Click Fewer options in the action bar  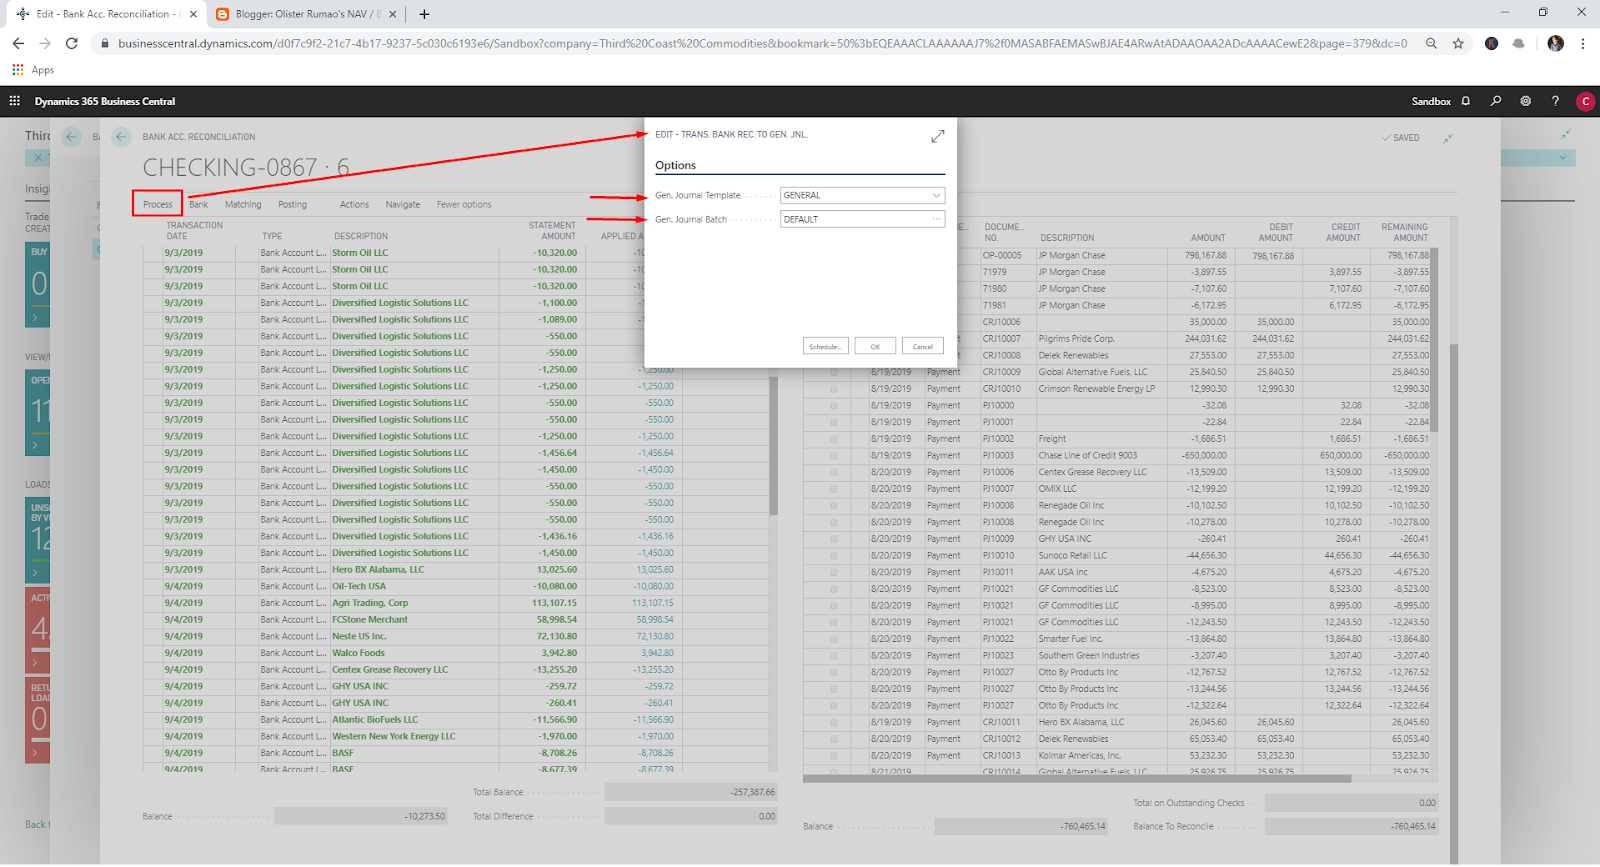pos(464,204)
